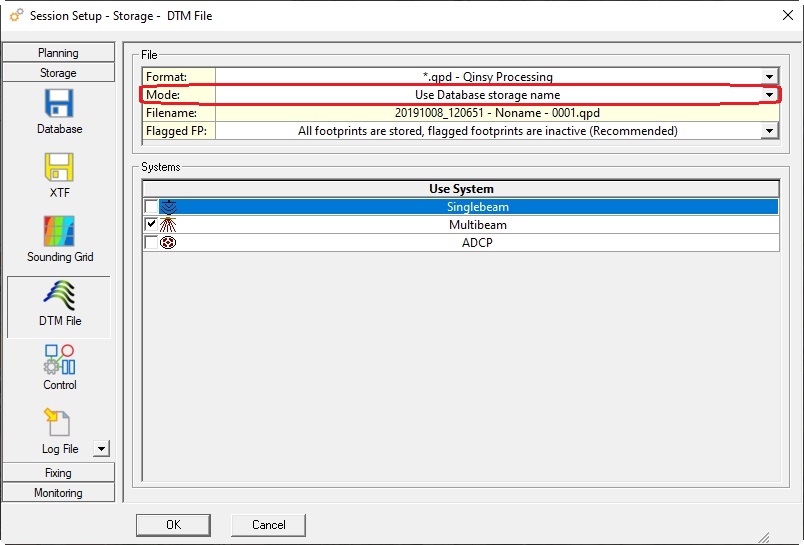Expand the Mode dropdown arrow
Screen dimensions: 804x545
point(769,95)
